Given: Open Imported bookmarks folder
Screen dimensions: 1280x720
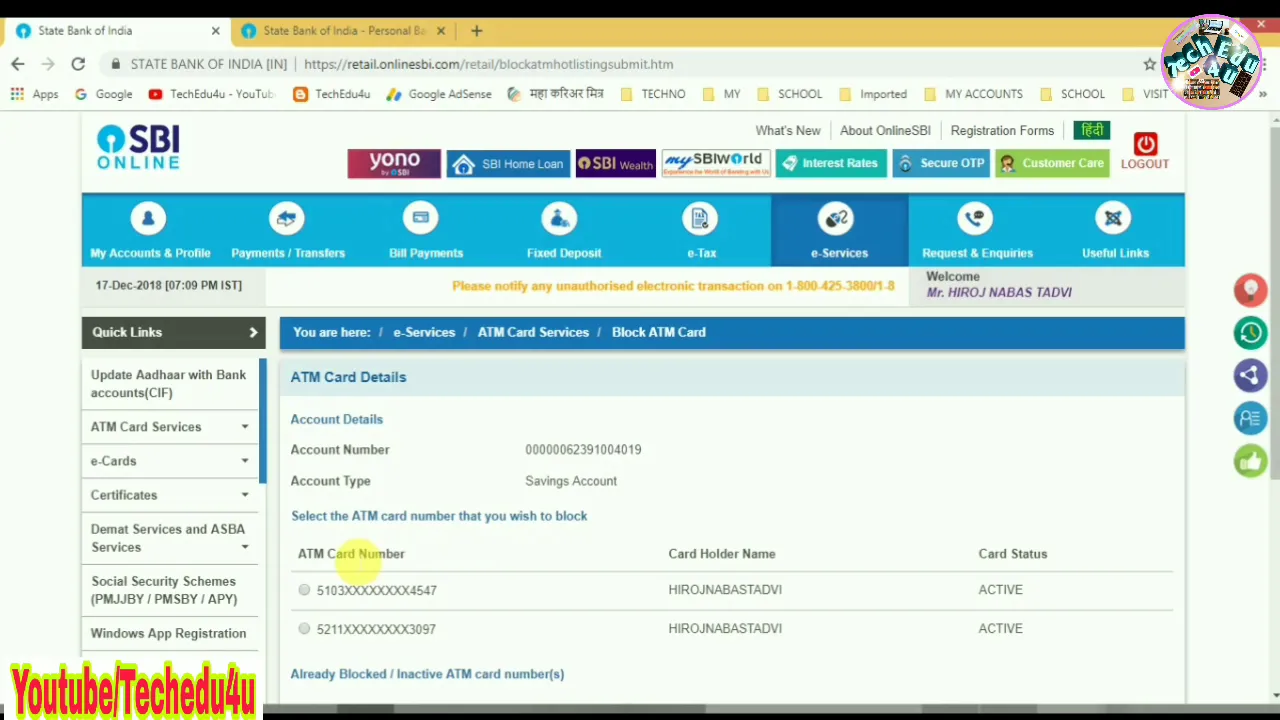Looking at the screenshot, I should coord(873,94).
